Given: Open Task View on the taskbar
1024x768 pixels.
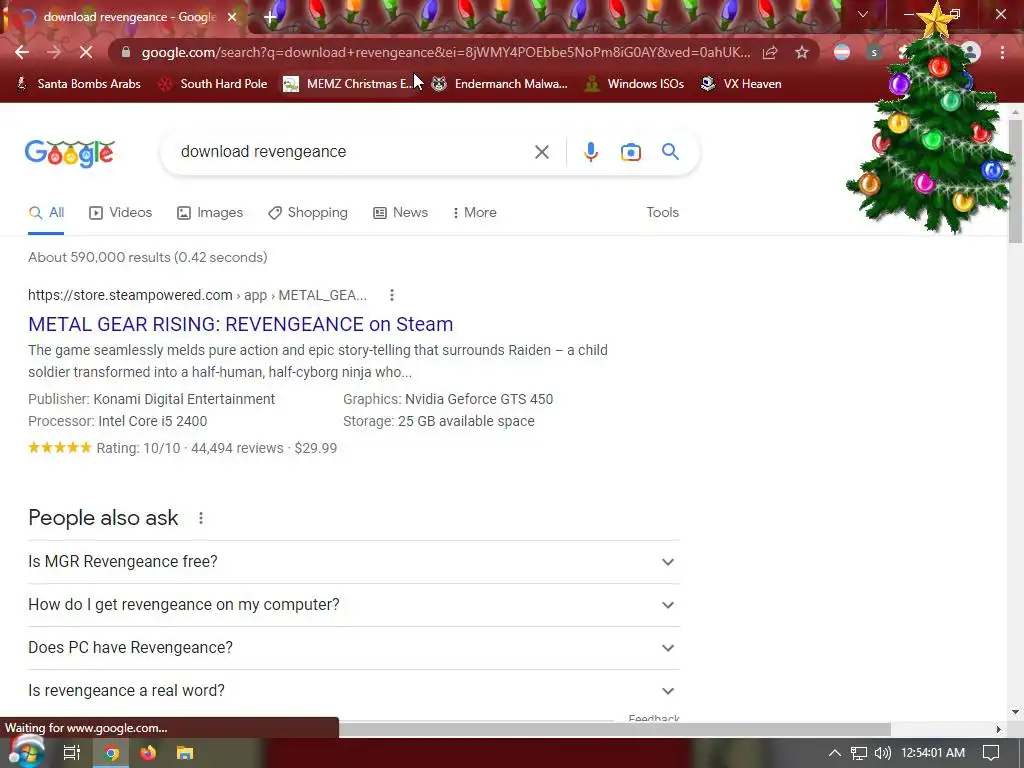Looking at the screenshot, I should [71, 753].
